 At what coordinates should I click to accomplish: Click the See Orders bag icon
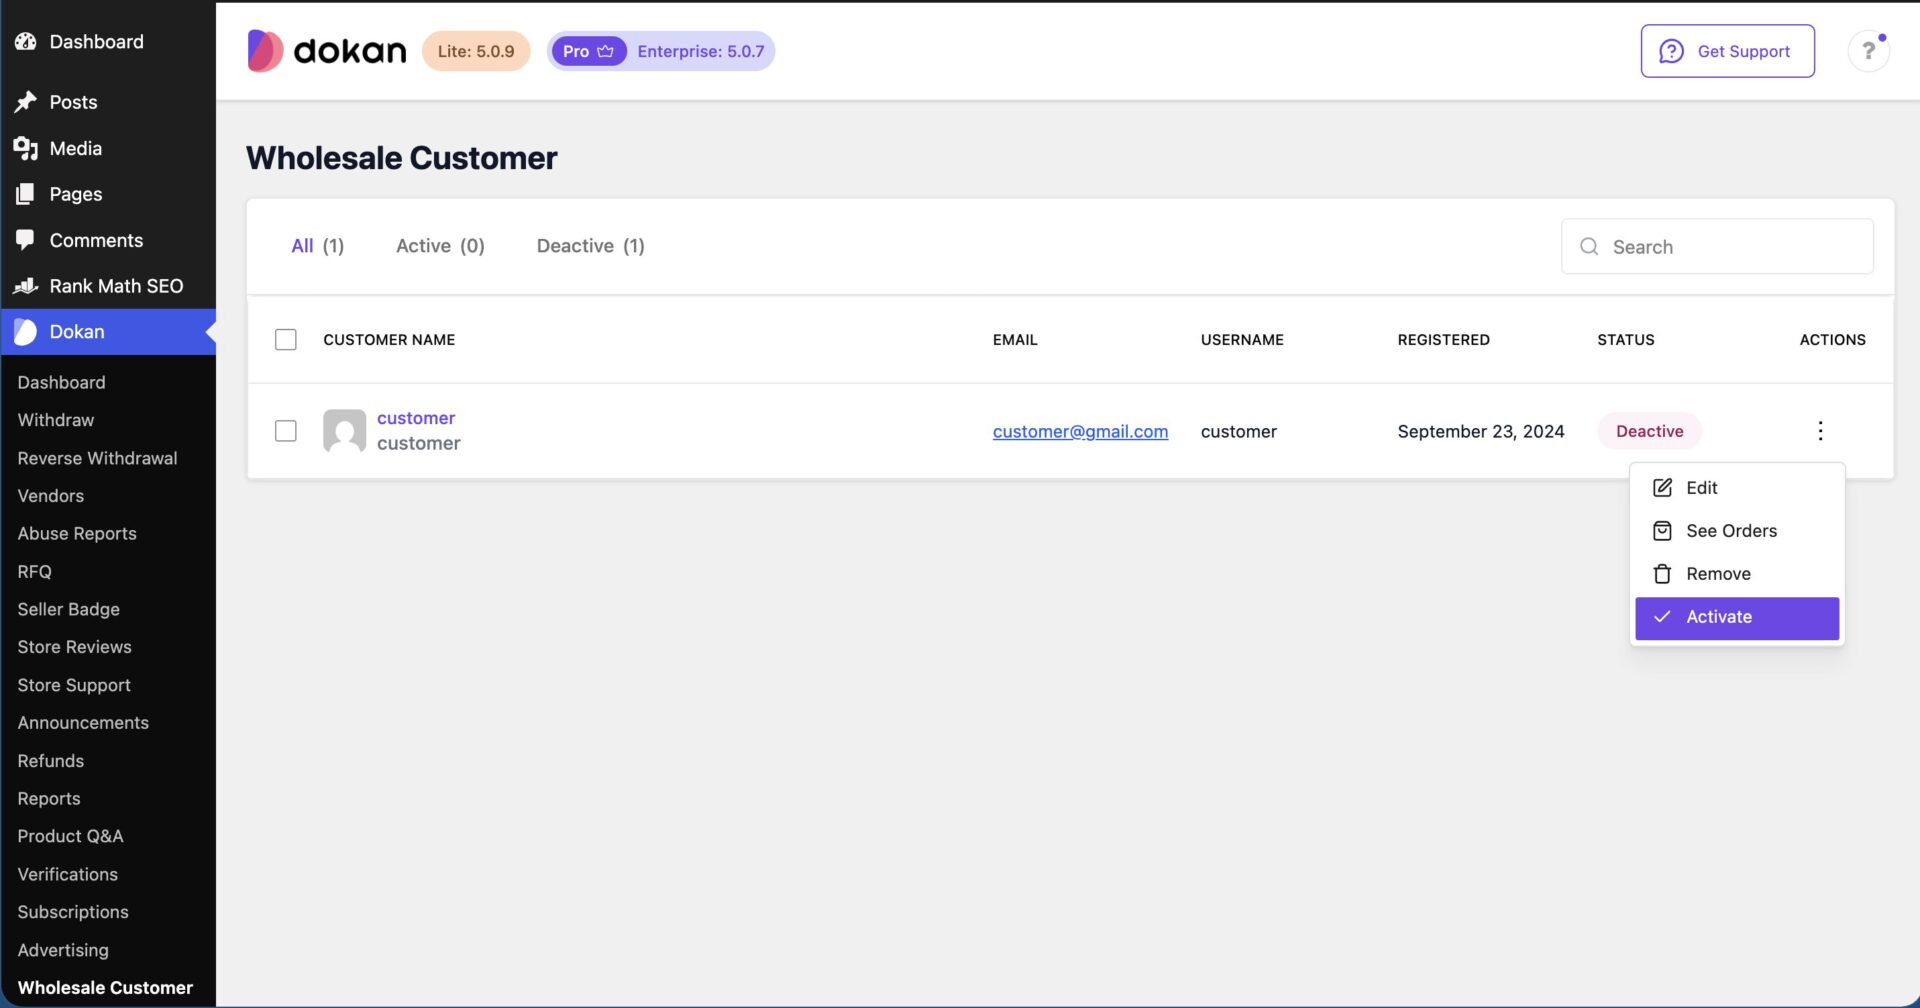click(x=1662, y=531)
